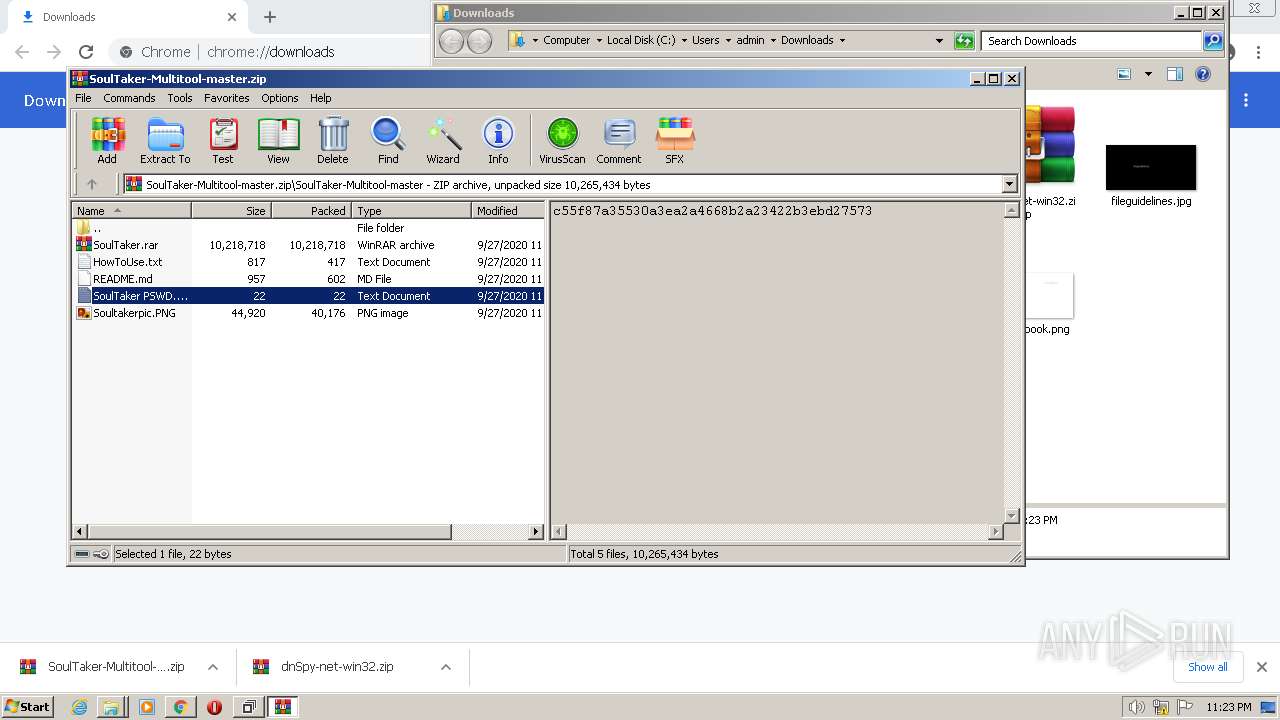Go up one level with the arrow button
This screenshot has height=720, width=1280.
coord(92,184)
